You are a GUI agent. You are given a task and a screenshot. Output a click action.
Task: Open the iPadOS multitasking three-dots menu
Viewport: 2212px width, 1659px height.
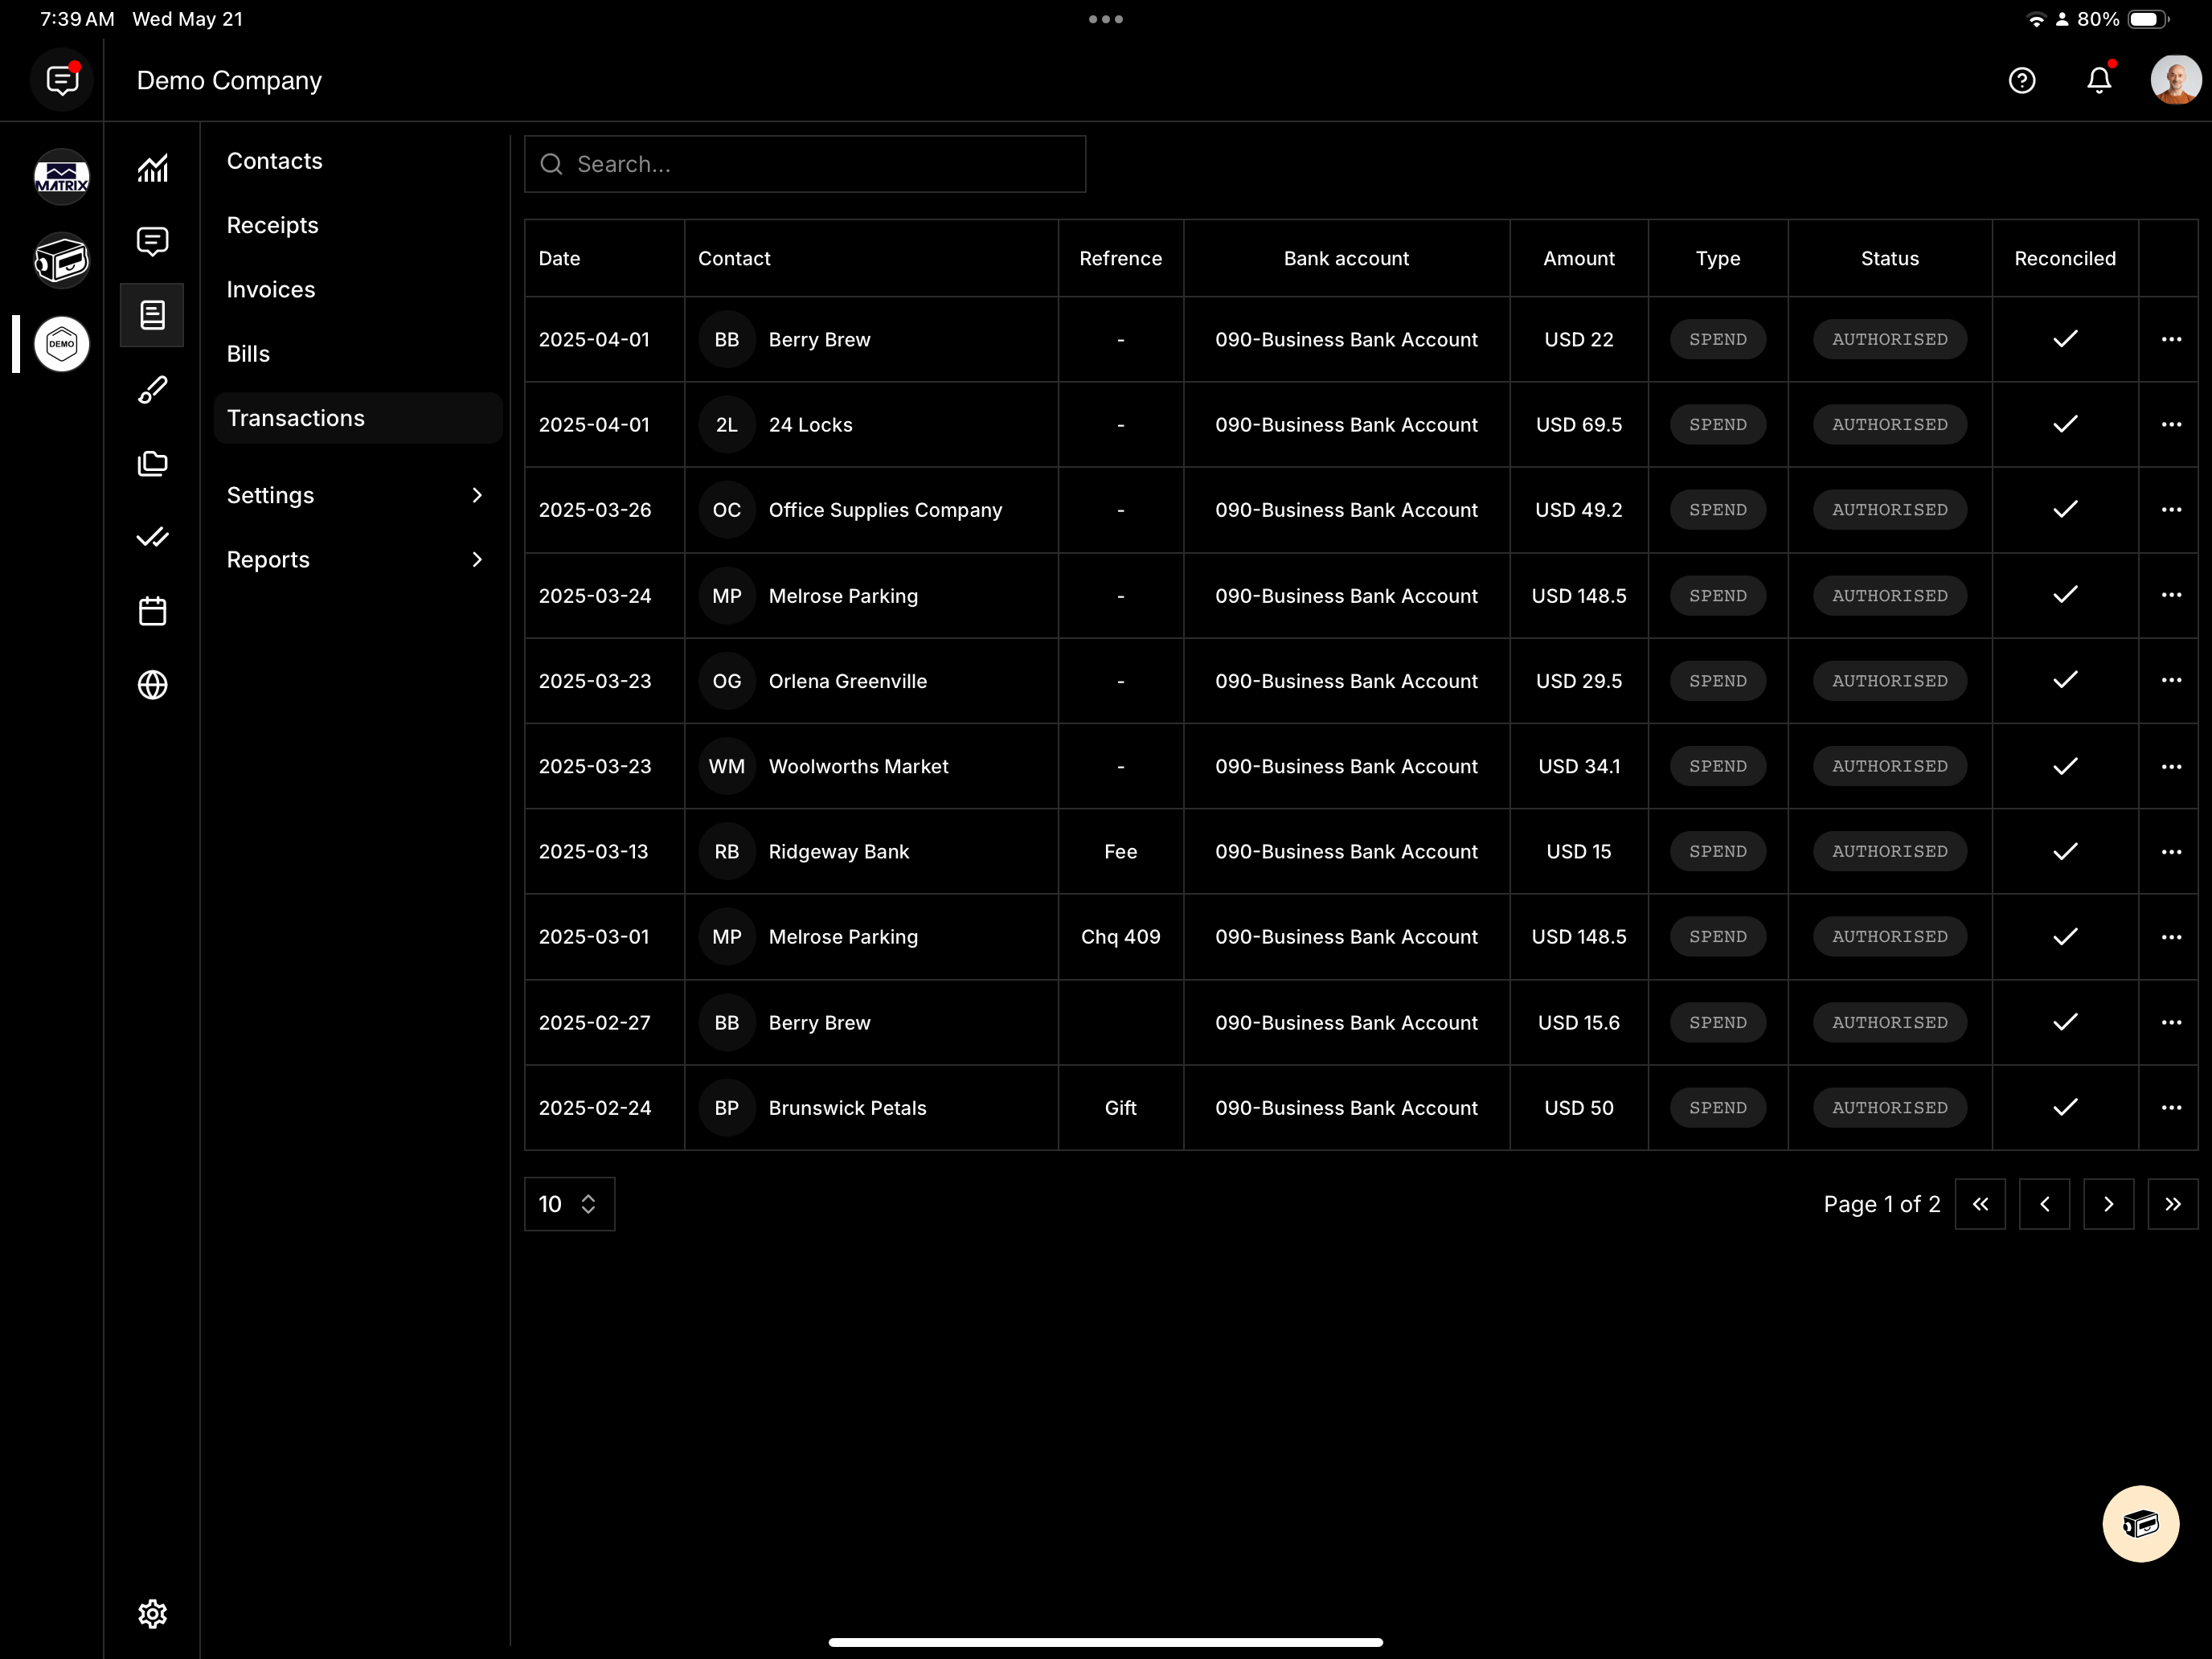(x=1106, y=19)
